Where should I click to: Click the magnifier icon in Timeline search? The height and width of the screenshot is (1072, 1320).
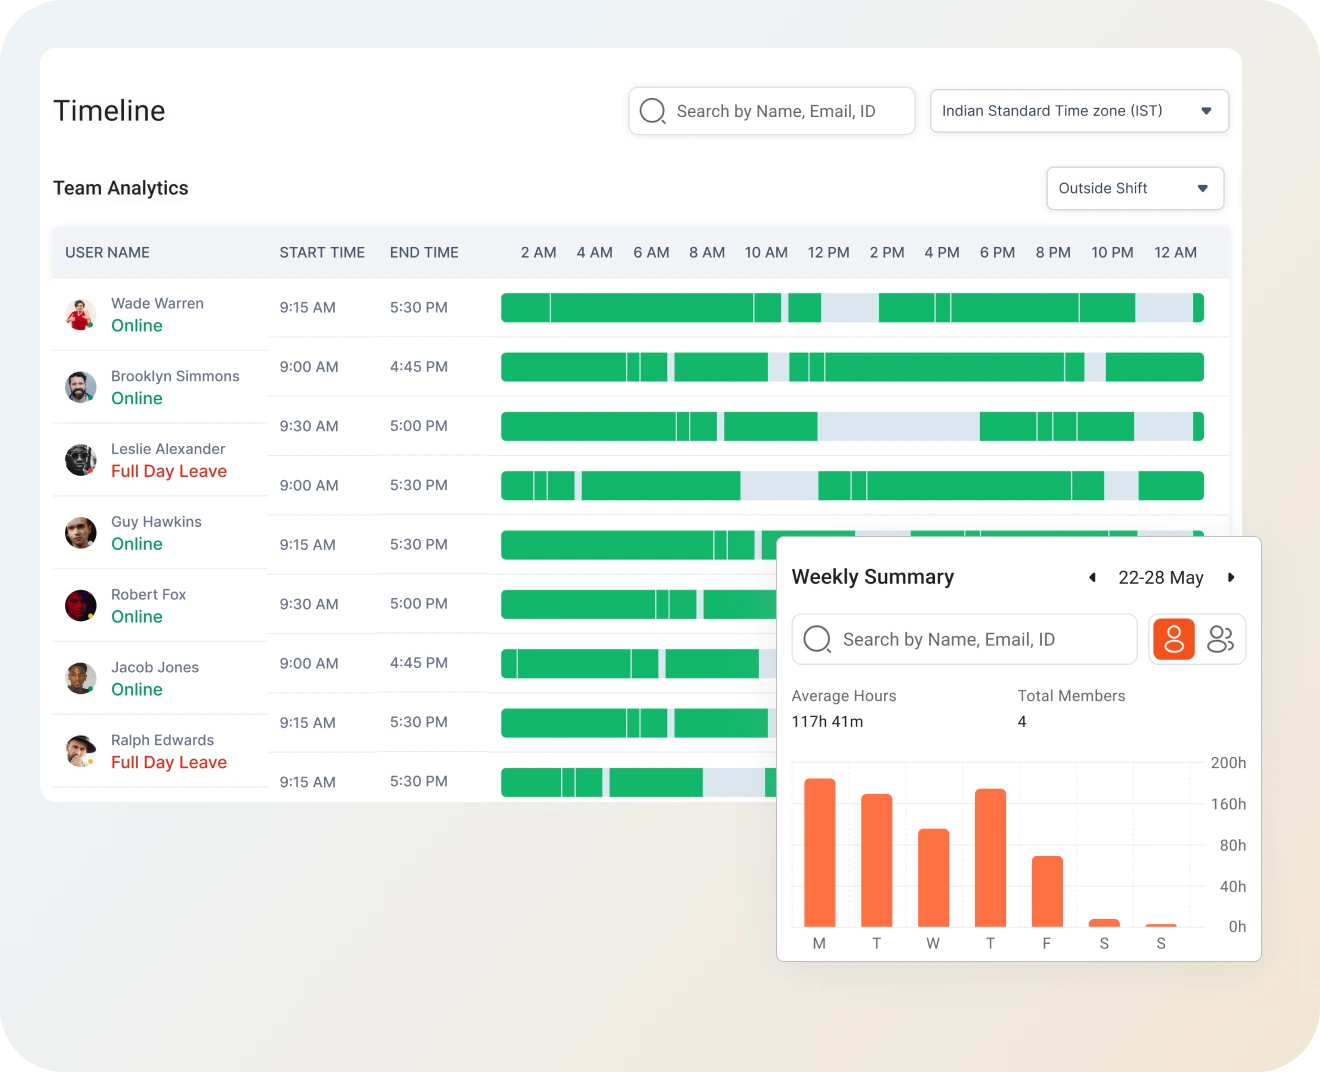pyautogui.click(x=652, y=111)
